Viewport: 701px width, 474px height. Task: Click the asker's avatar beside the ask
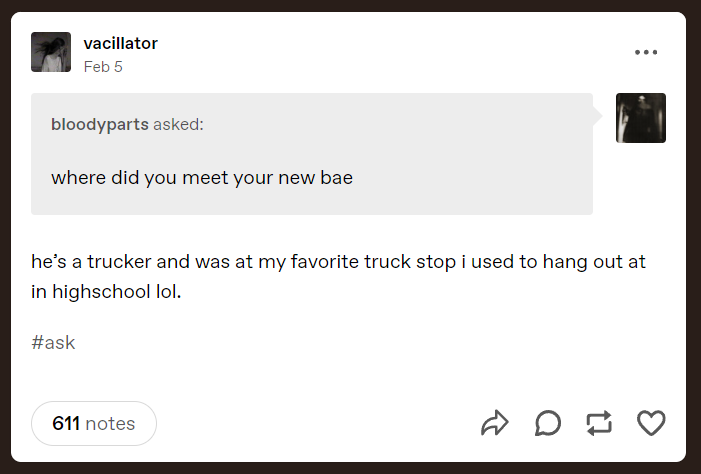click(640, 118)
